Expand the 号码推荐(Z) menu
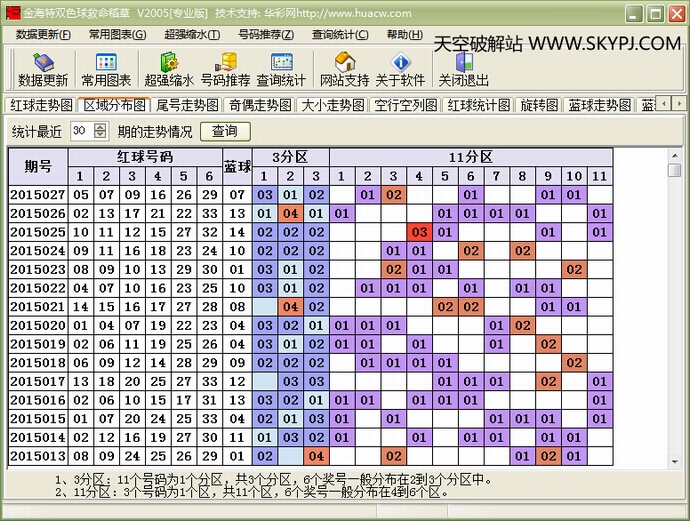690x521 pixels. tap(267, 34)
